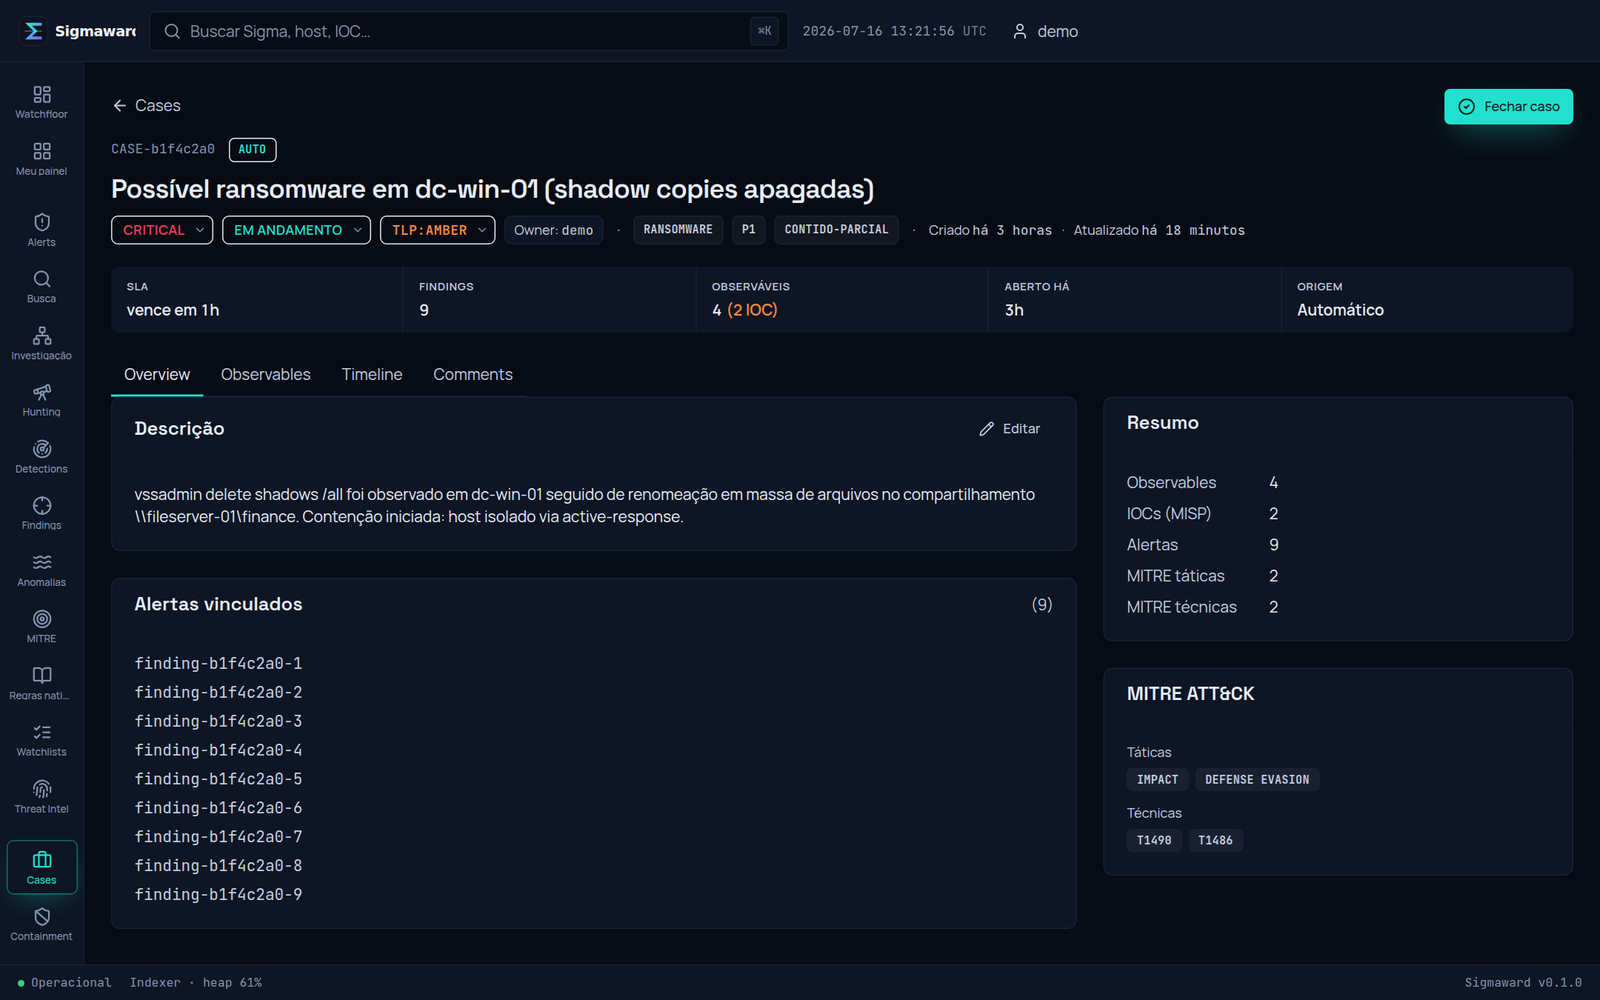Click the demo user profile icon
Image resolution: width=1600 pixels, height=1000 pixels.
click(1020, 31)
